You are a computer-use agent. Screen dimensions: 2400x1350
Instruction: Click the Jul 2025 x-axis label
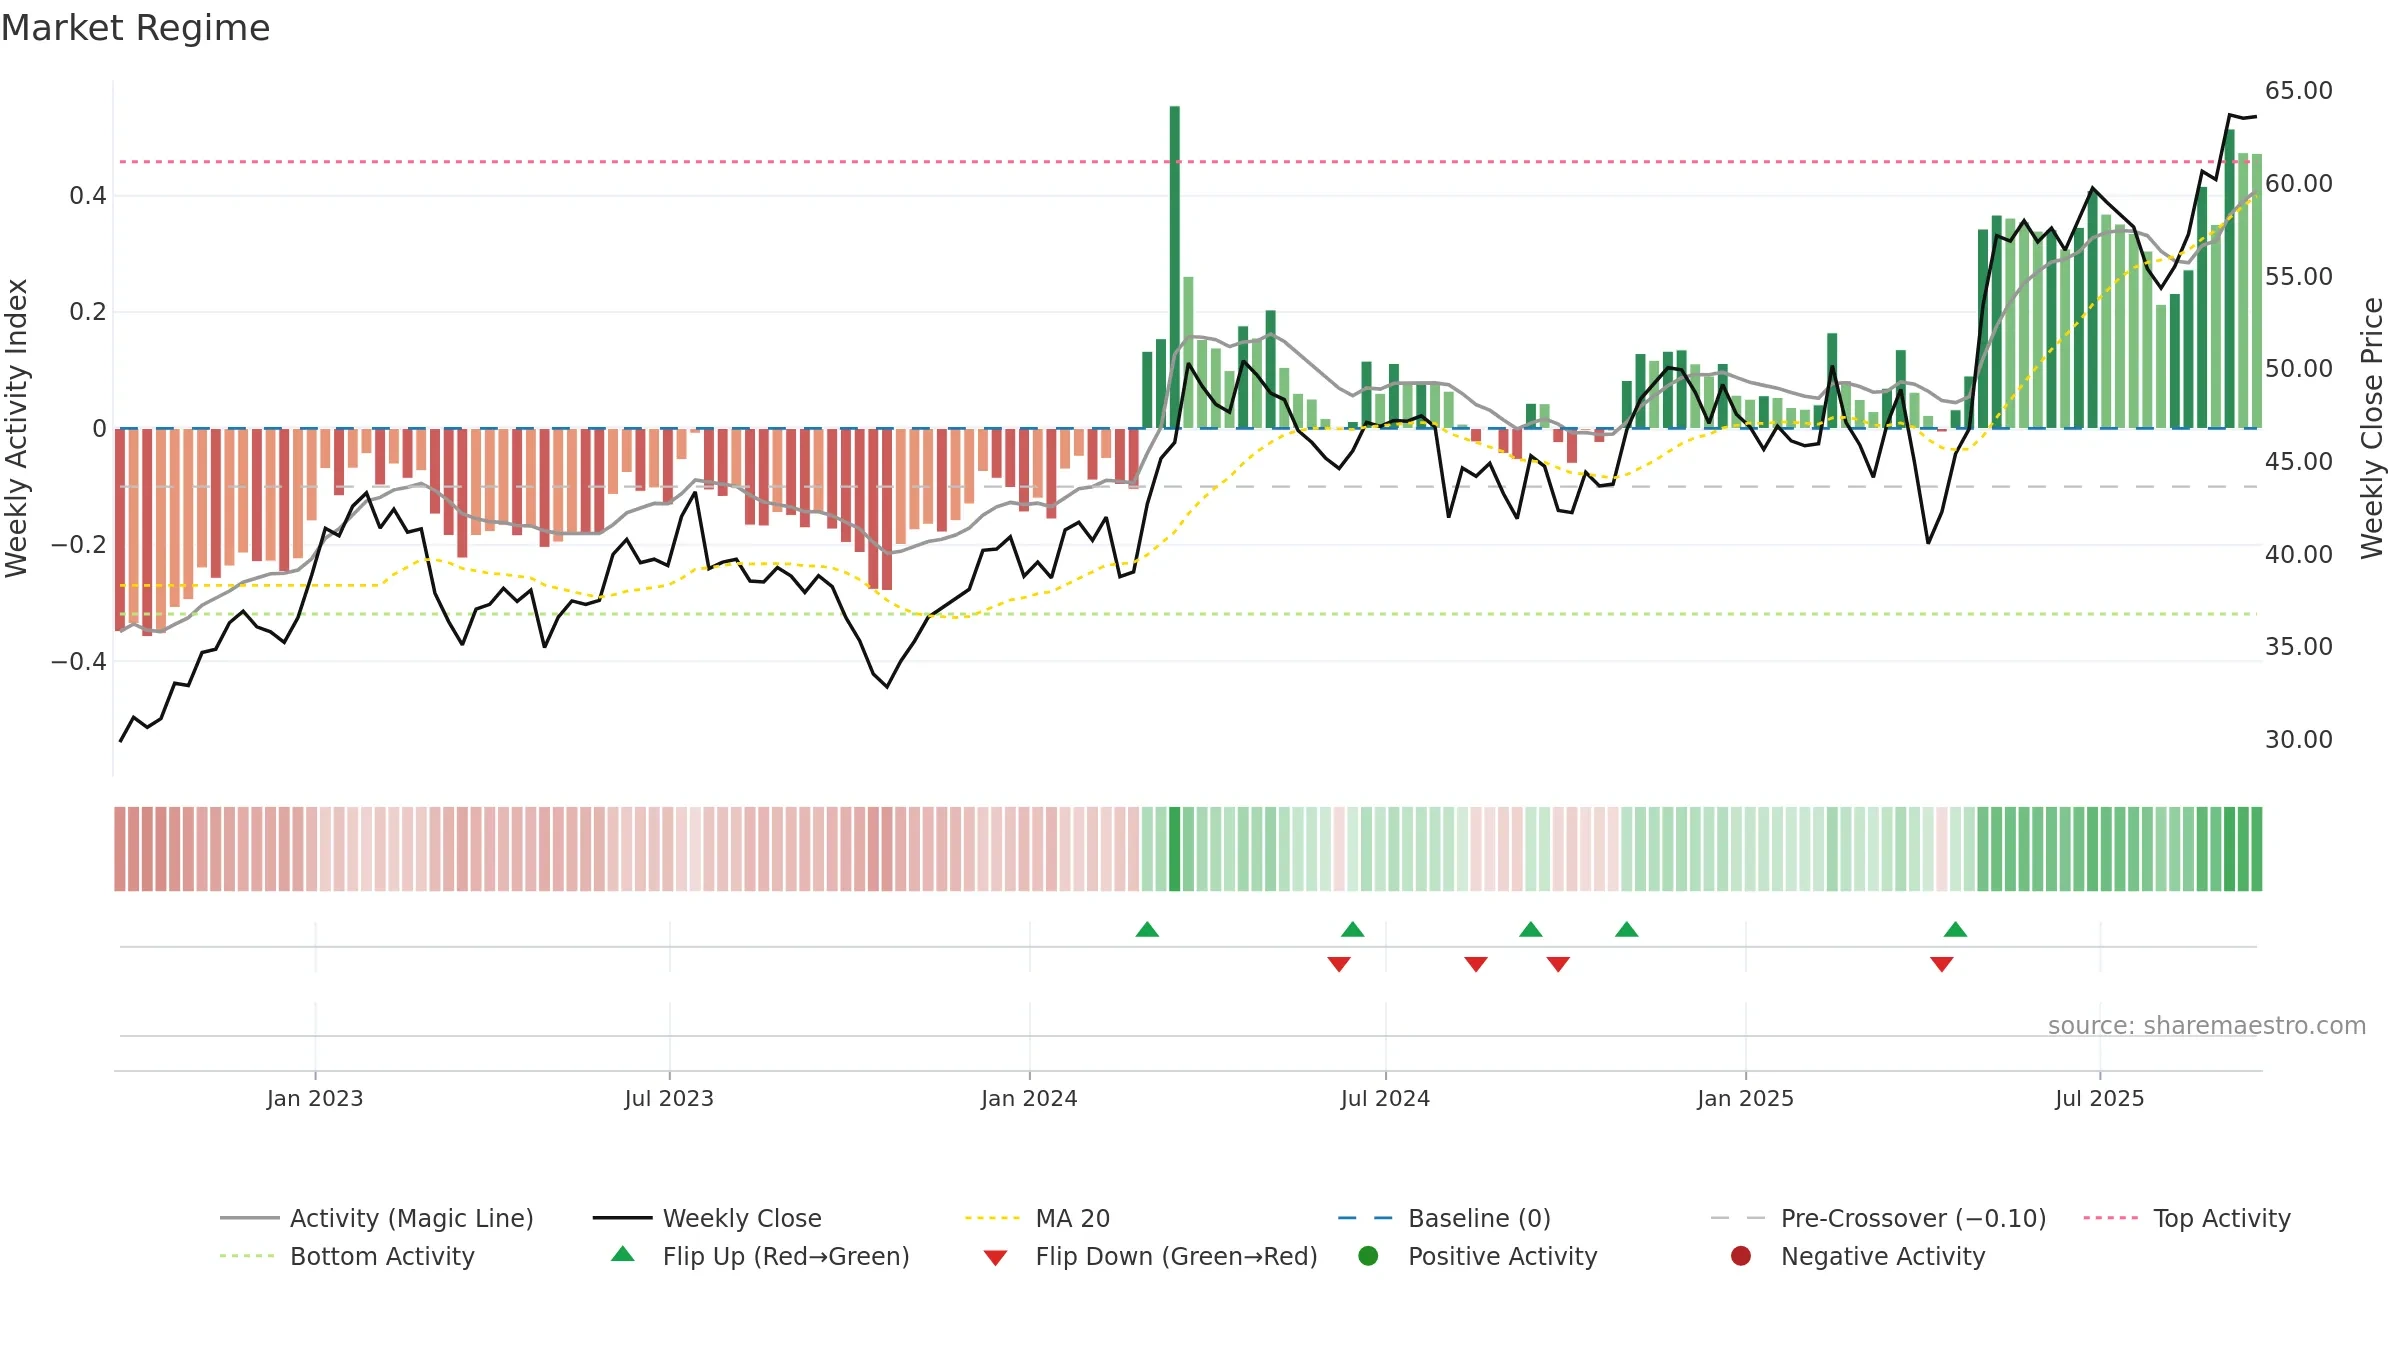(x=2100, y=1098)
